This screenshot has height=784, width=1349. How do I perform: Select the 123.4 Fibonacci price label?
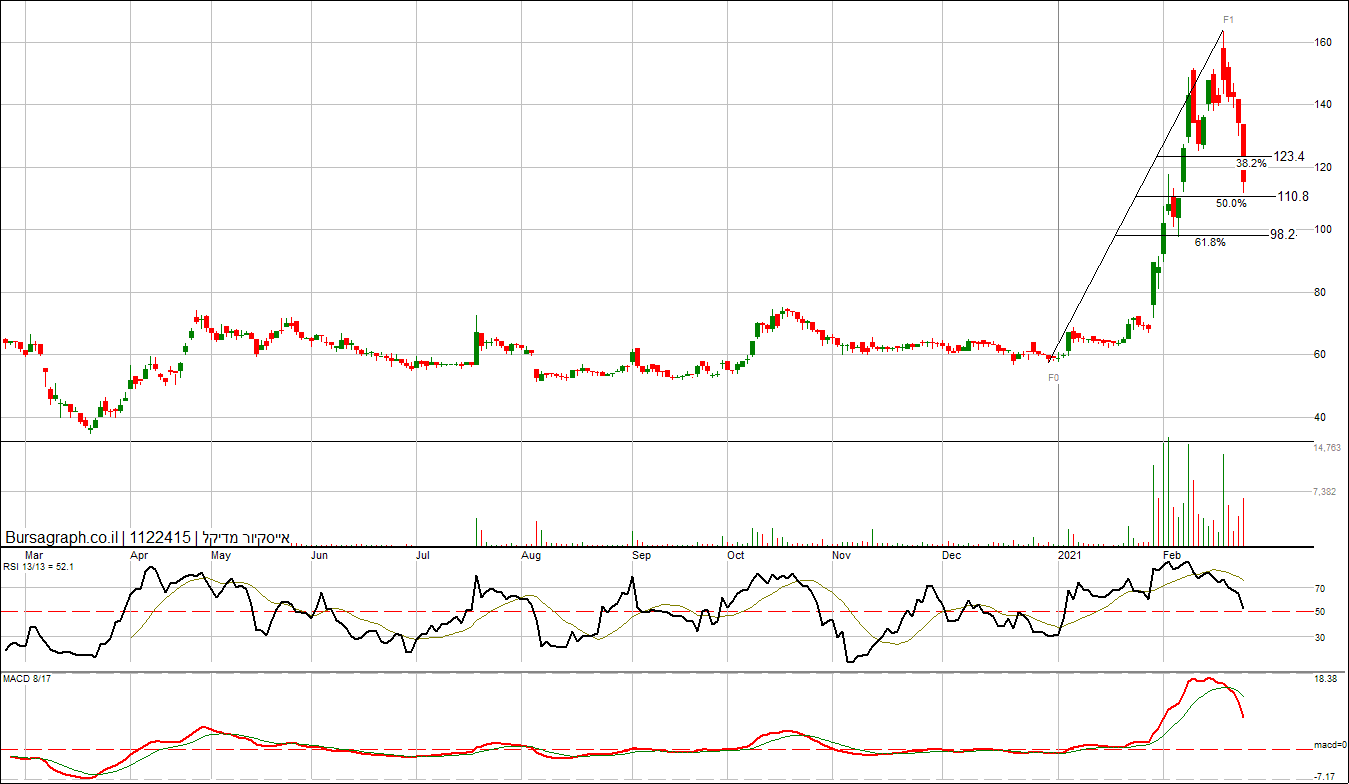(x=1291, y=156)
